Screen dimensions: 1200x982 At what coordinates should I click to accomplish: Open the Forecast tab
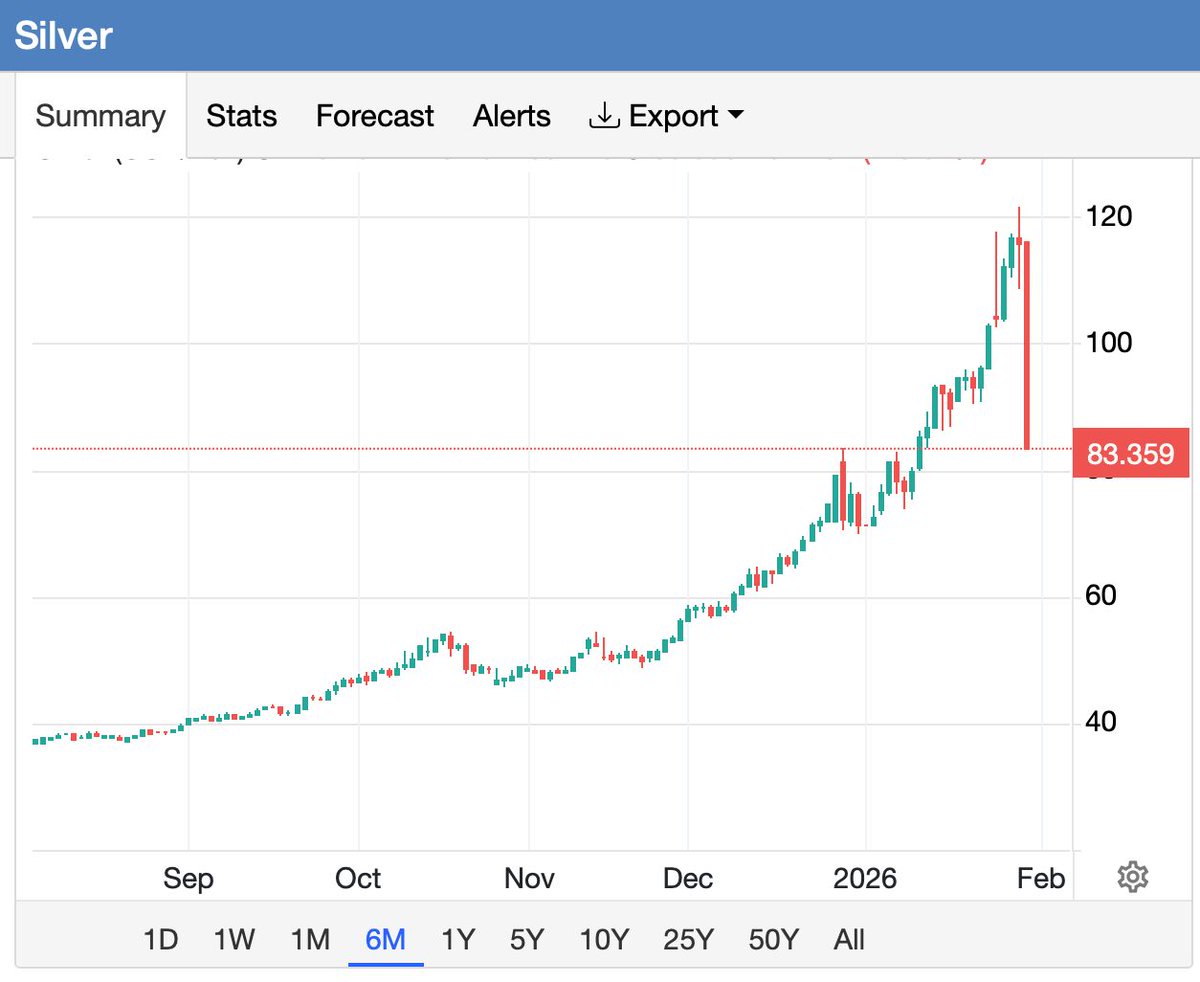tap(375, 116)
